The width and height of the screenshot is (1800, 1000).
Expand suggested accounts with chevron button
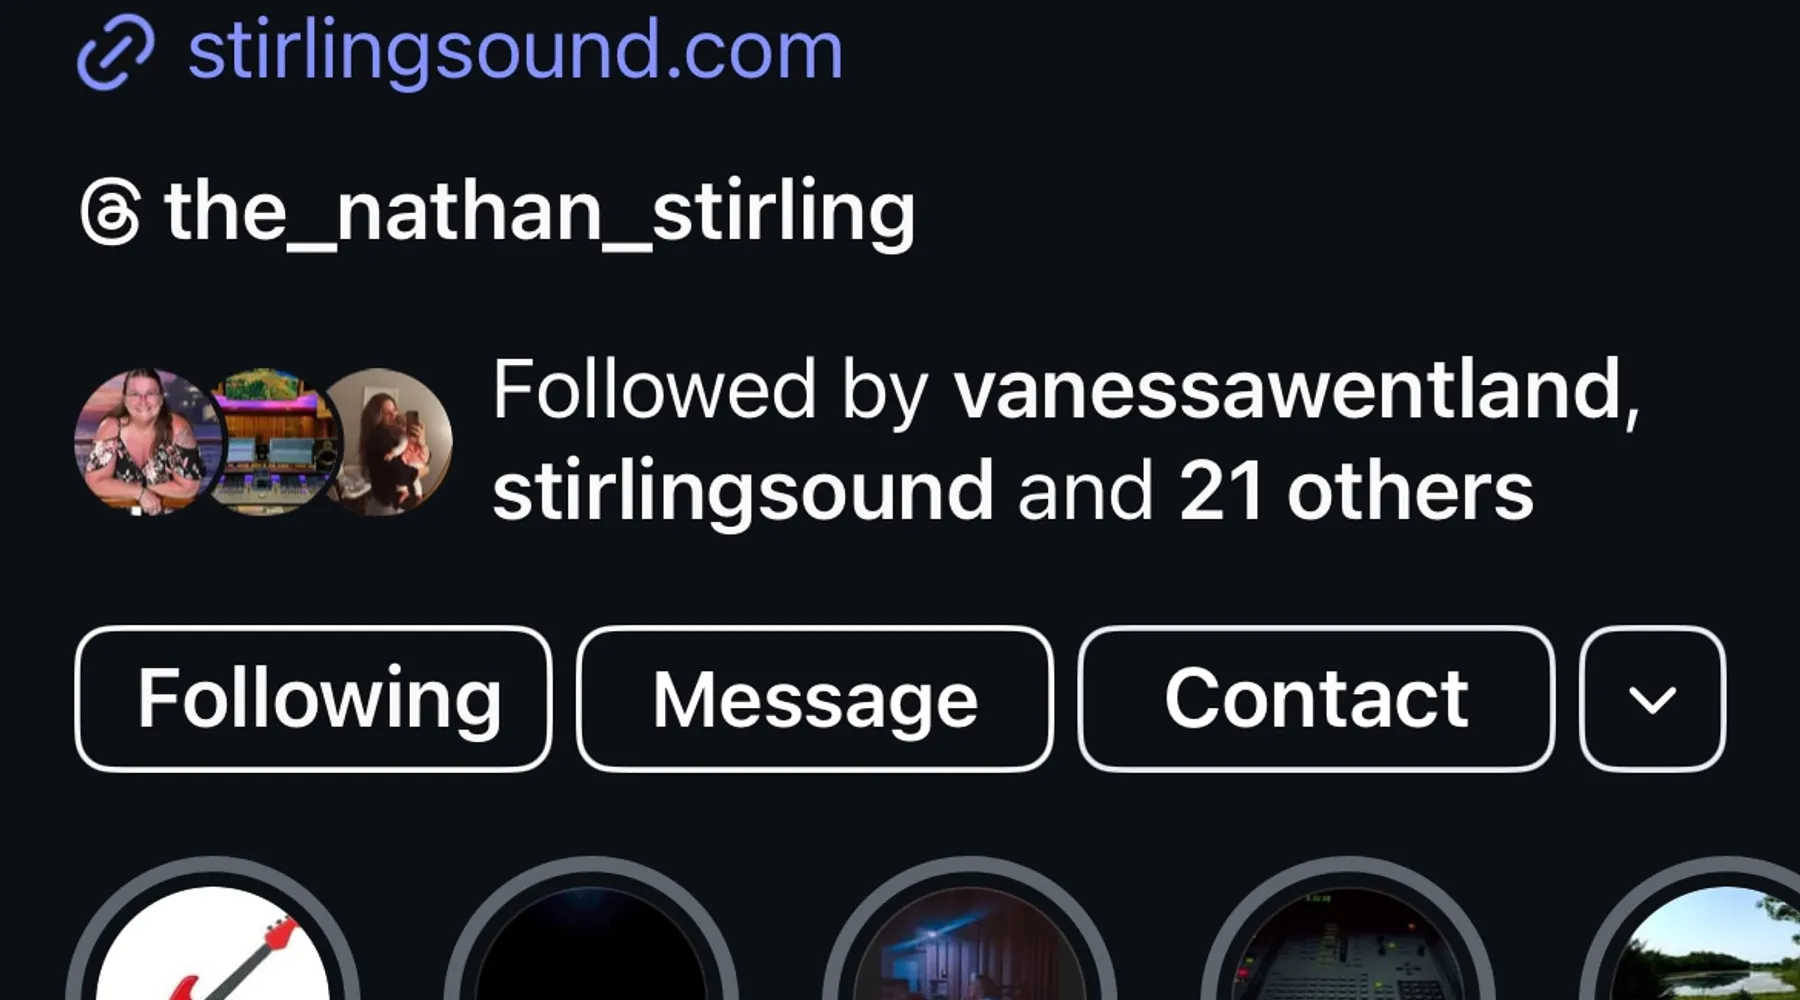1652,699
